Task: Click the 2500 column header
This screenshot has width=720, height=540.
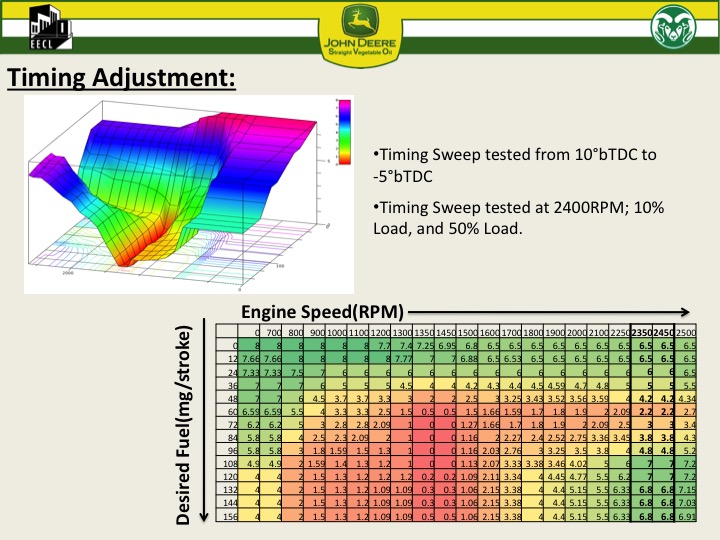Action: coord(686,331)
